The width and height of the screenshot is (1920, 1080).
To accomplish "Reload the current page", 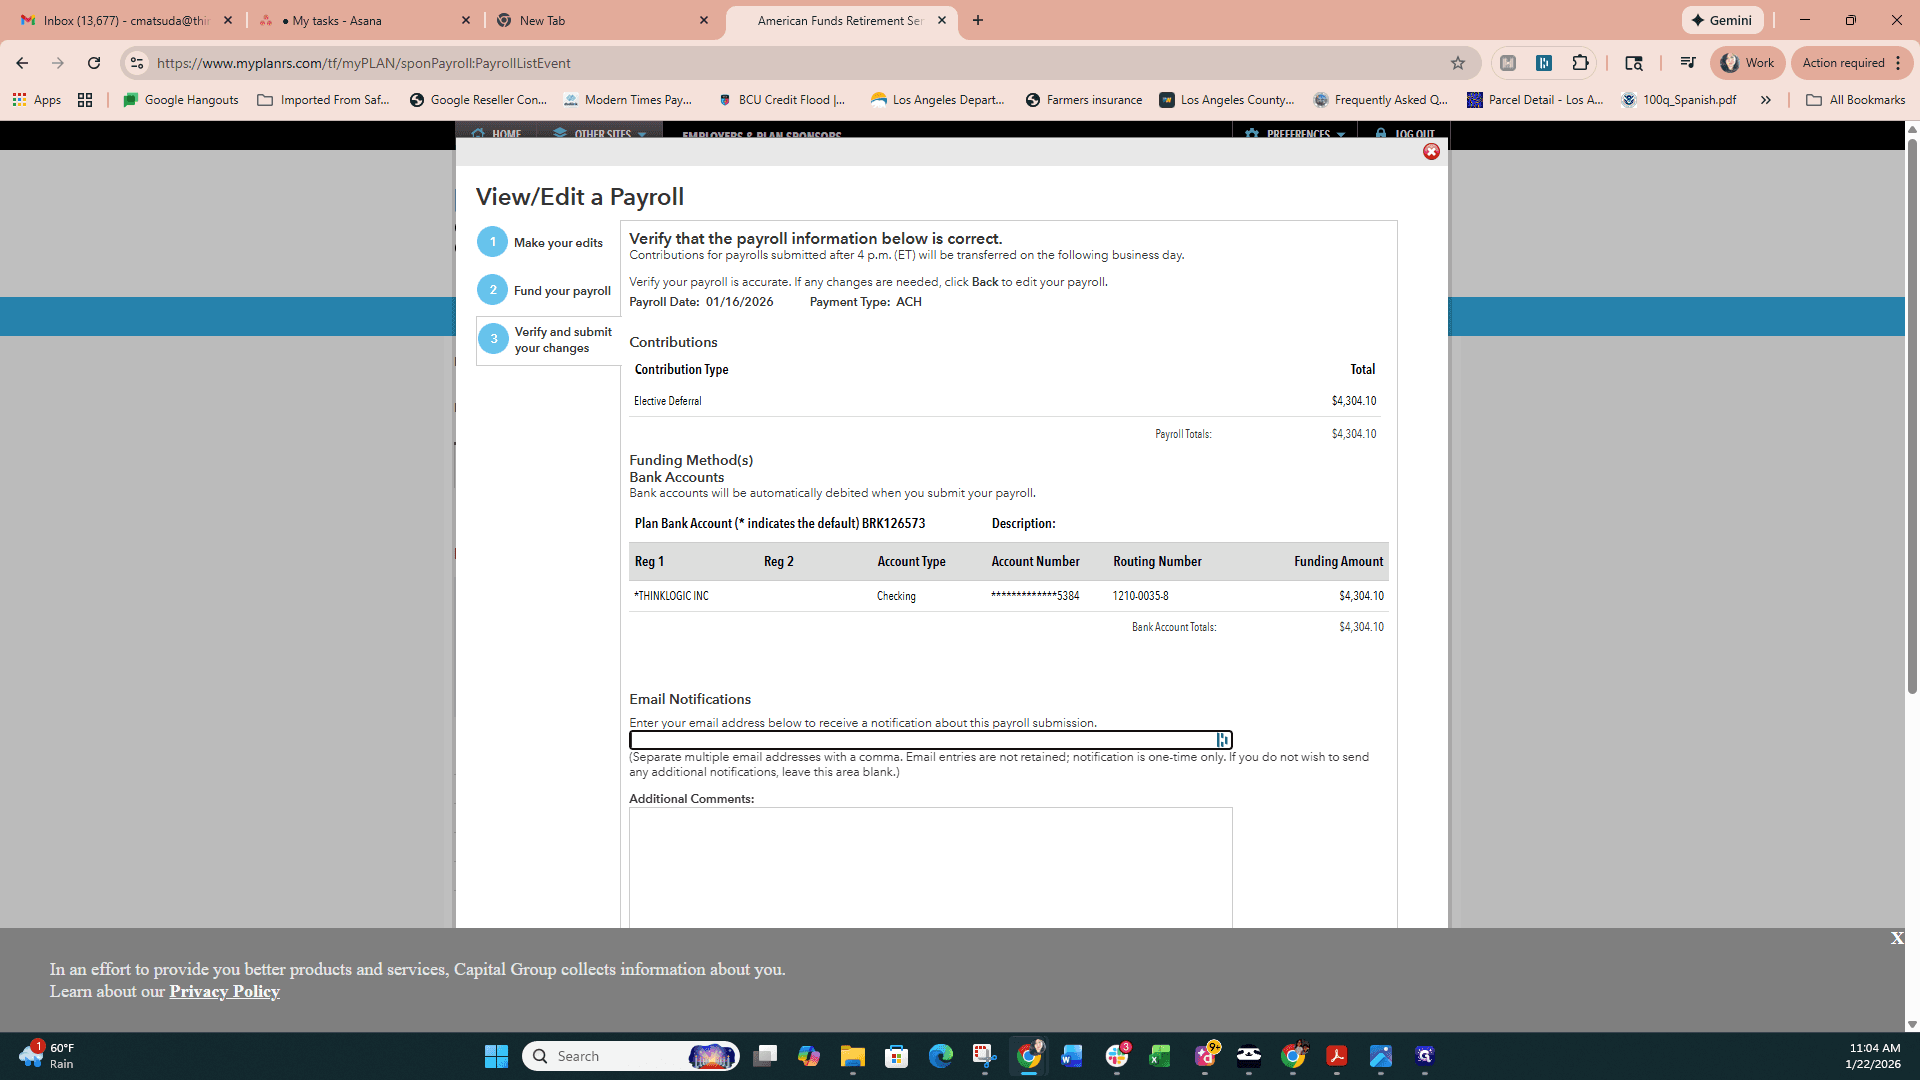I will 94,63.
